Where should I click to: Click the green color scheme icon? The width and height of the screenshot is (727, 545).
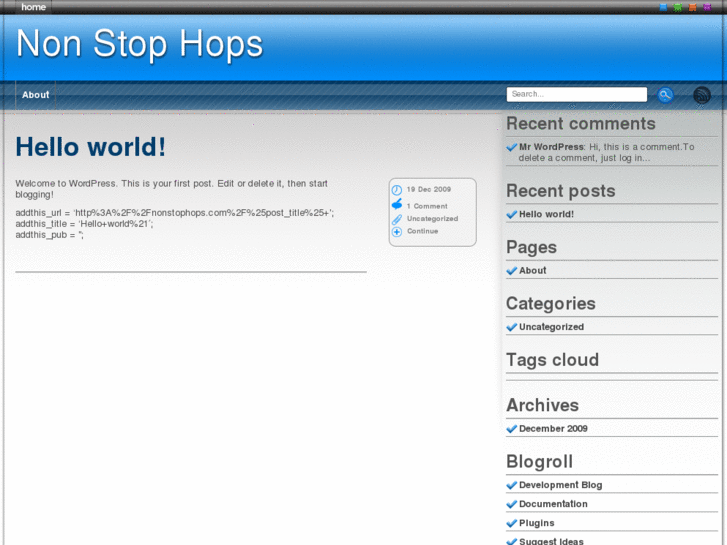coord(678,7)
